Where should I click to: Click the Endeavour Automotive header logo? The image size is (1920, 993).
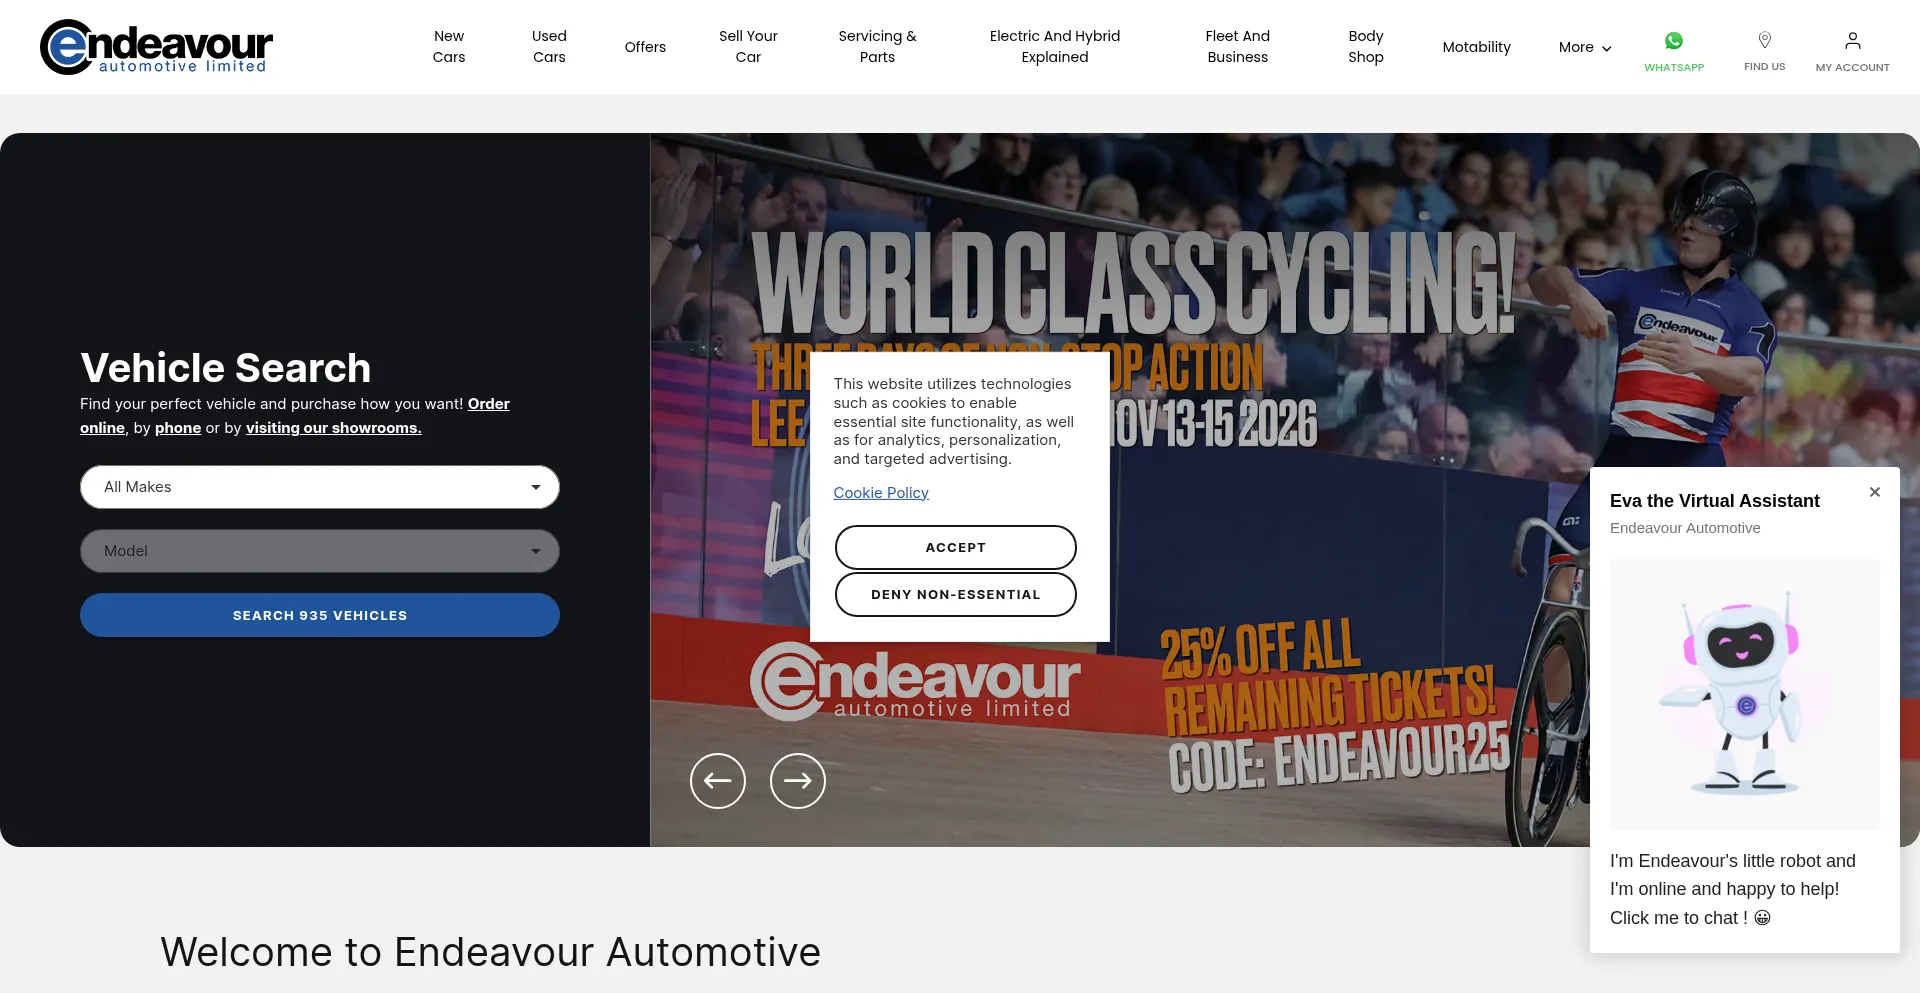pos(156,47)
